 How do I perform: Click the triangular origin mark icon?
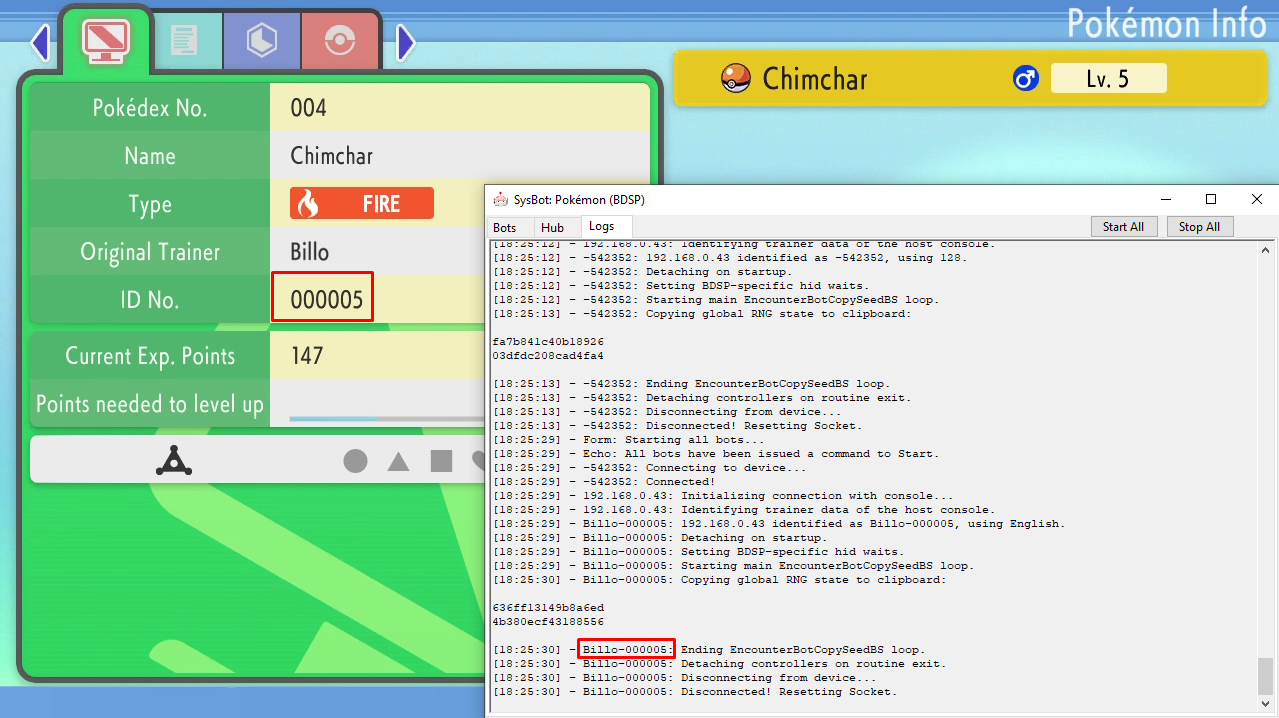point(174,460)
